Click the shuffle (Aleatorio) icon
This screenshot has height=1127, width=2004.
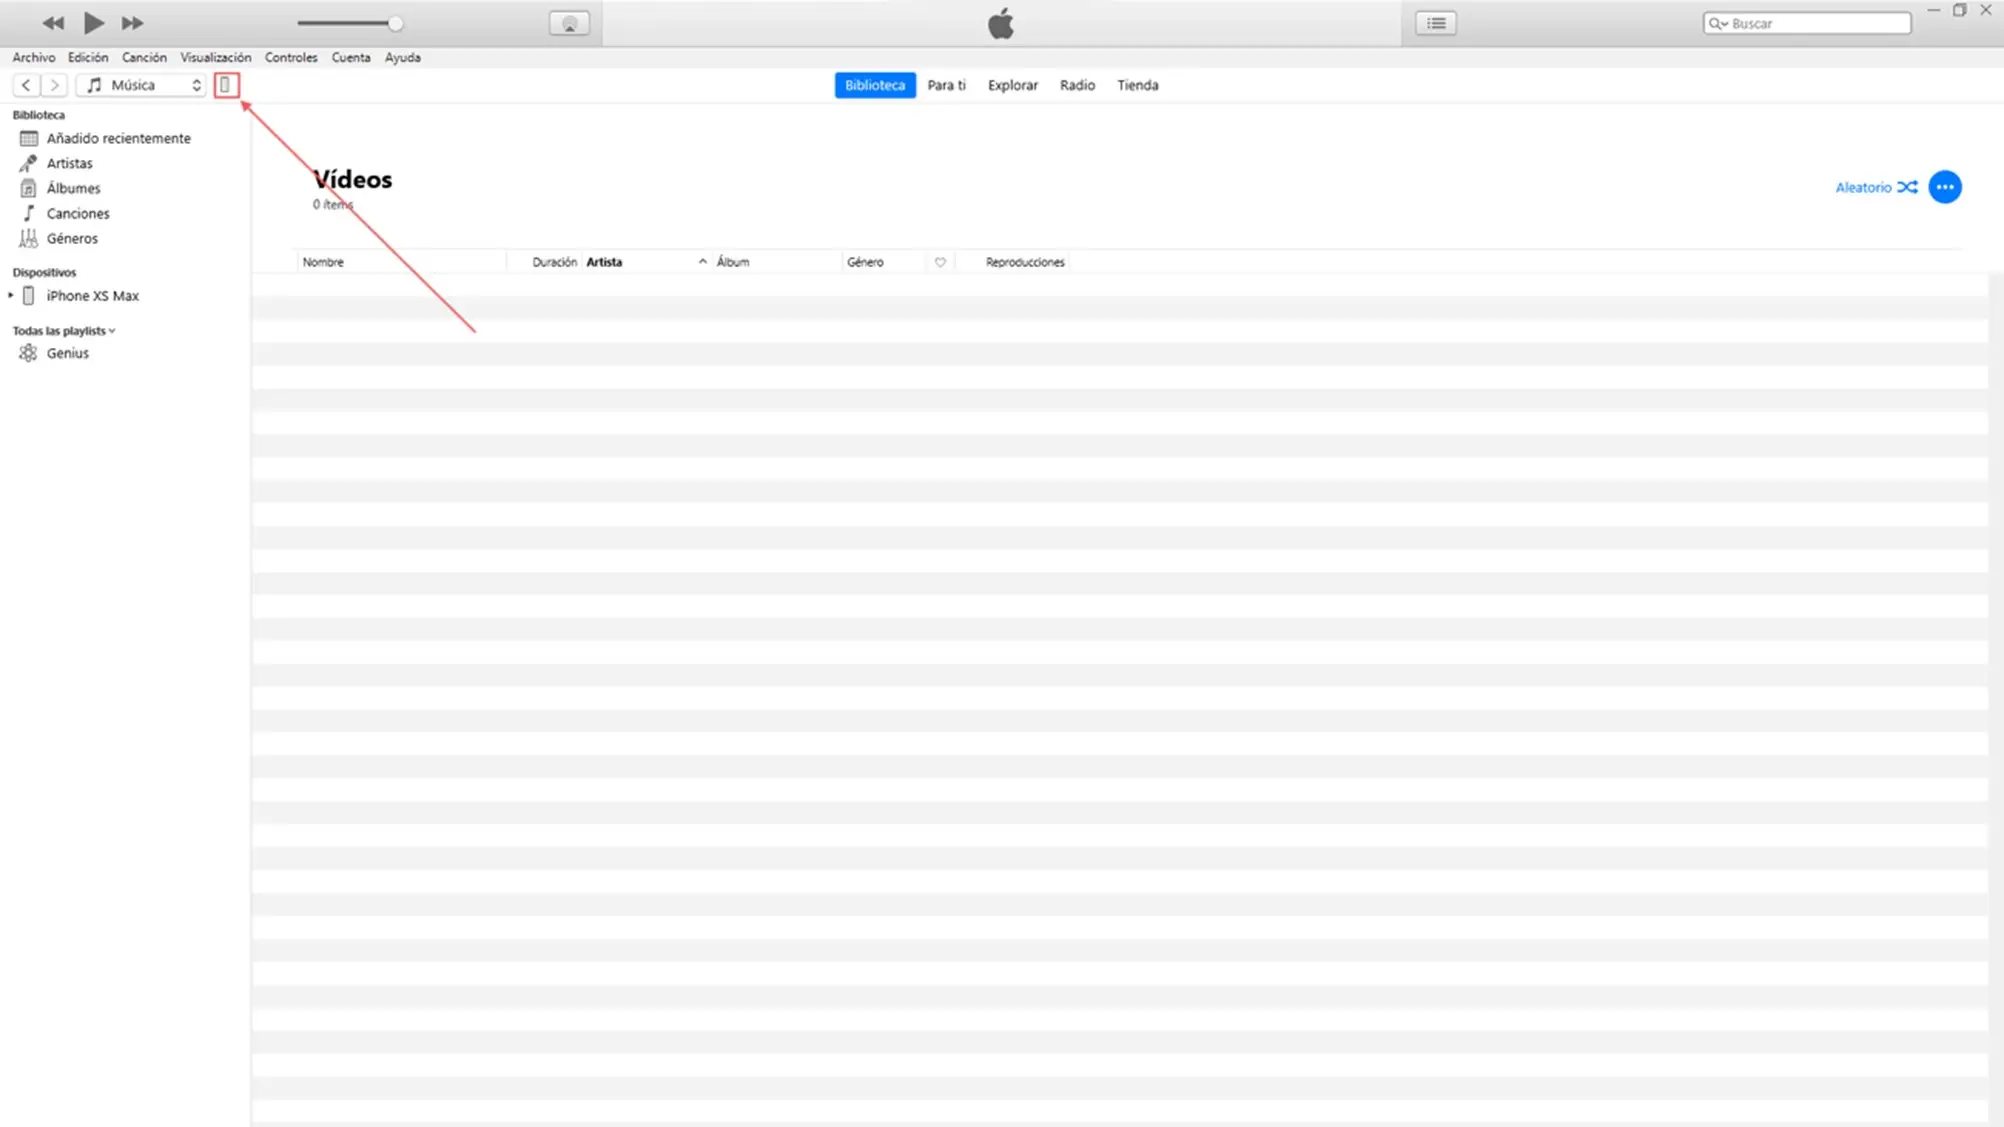tap(1907, 187)
